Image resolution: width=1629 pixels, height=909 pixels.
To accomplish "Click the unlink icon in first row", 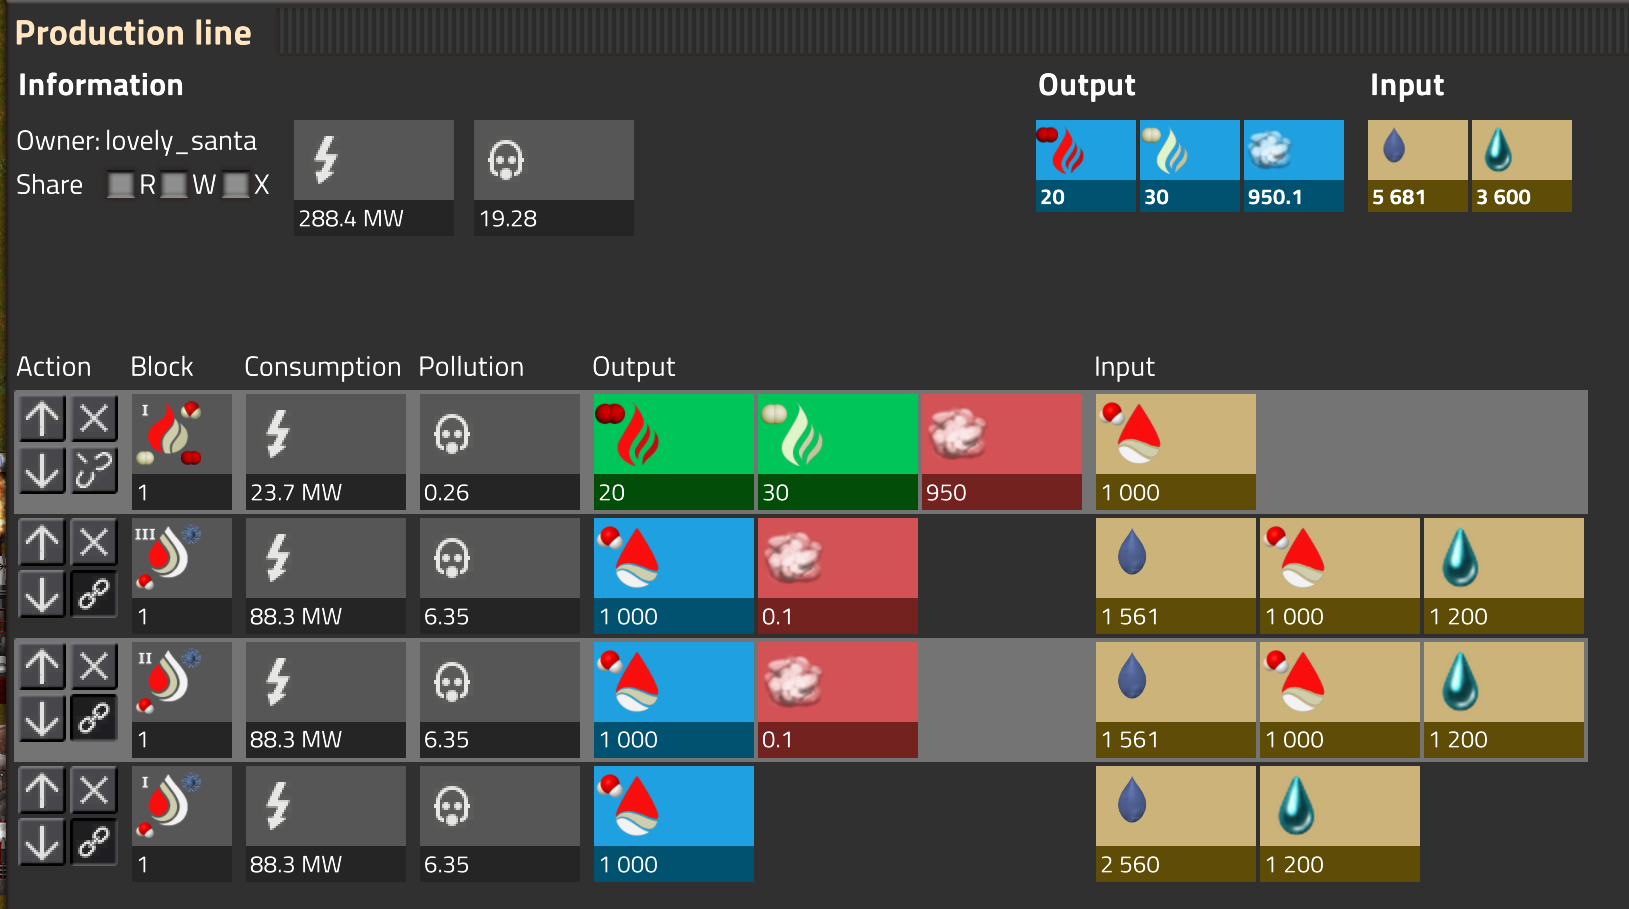I will [x=94, y=470].
